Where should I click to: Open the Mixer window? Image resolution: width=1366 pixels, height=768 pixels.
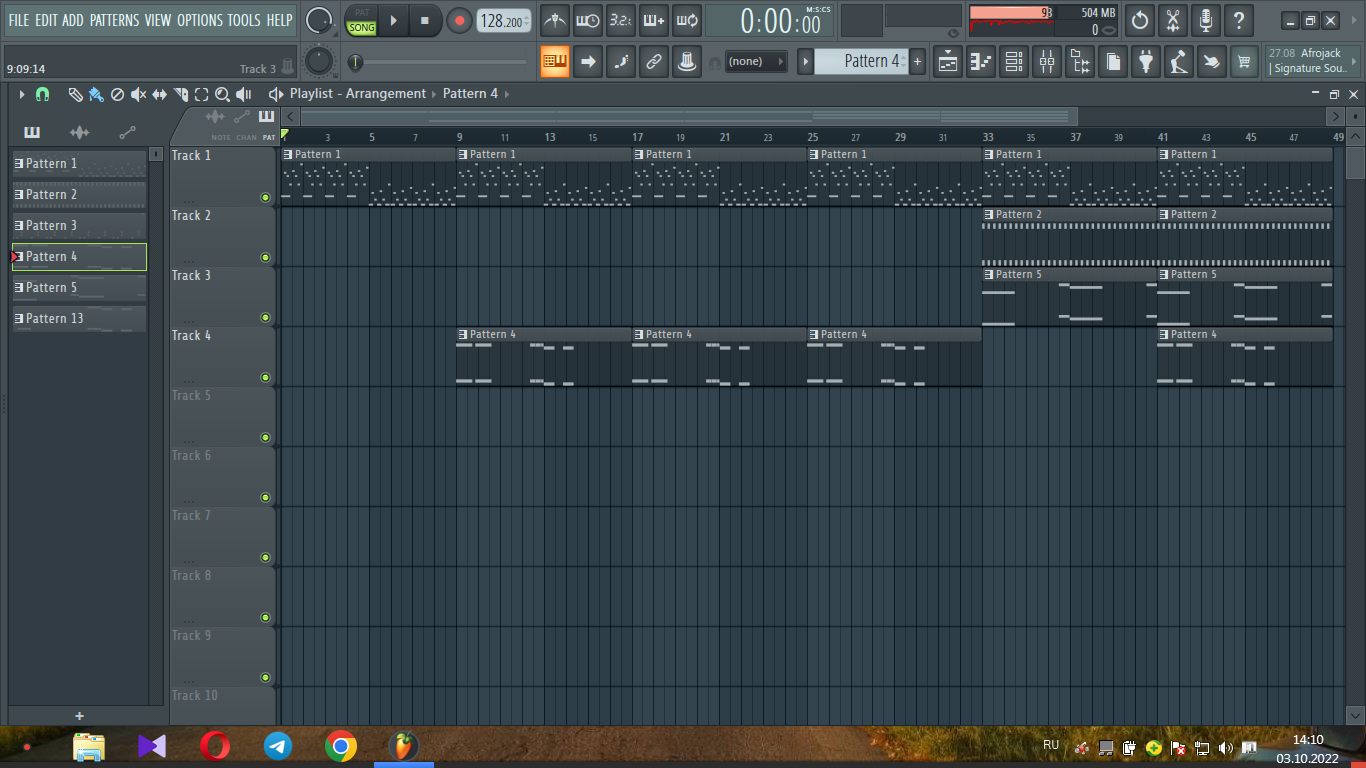(1047, 62)
